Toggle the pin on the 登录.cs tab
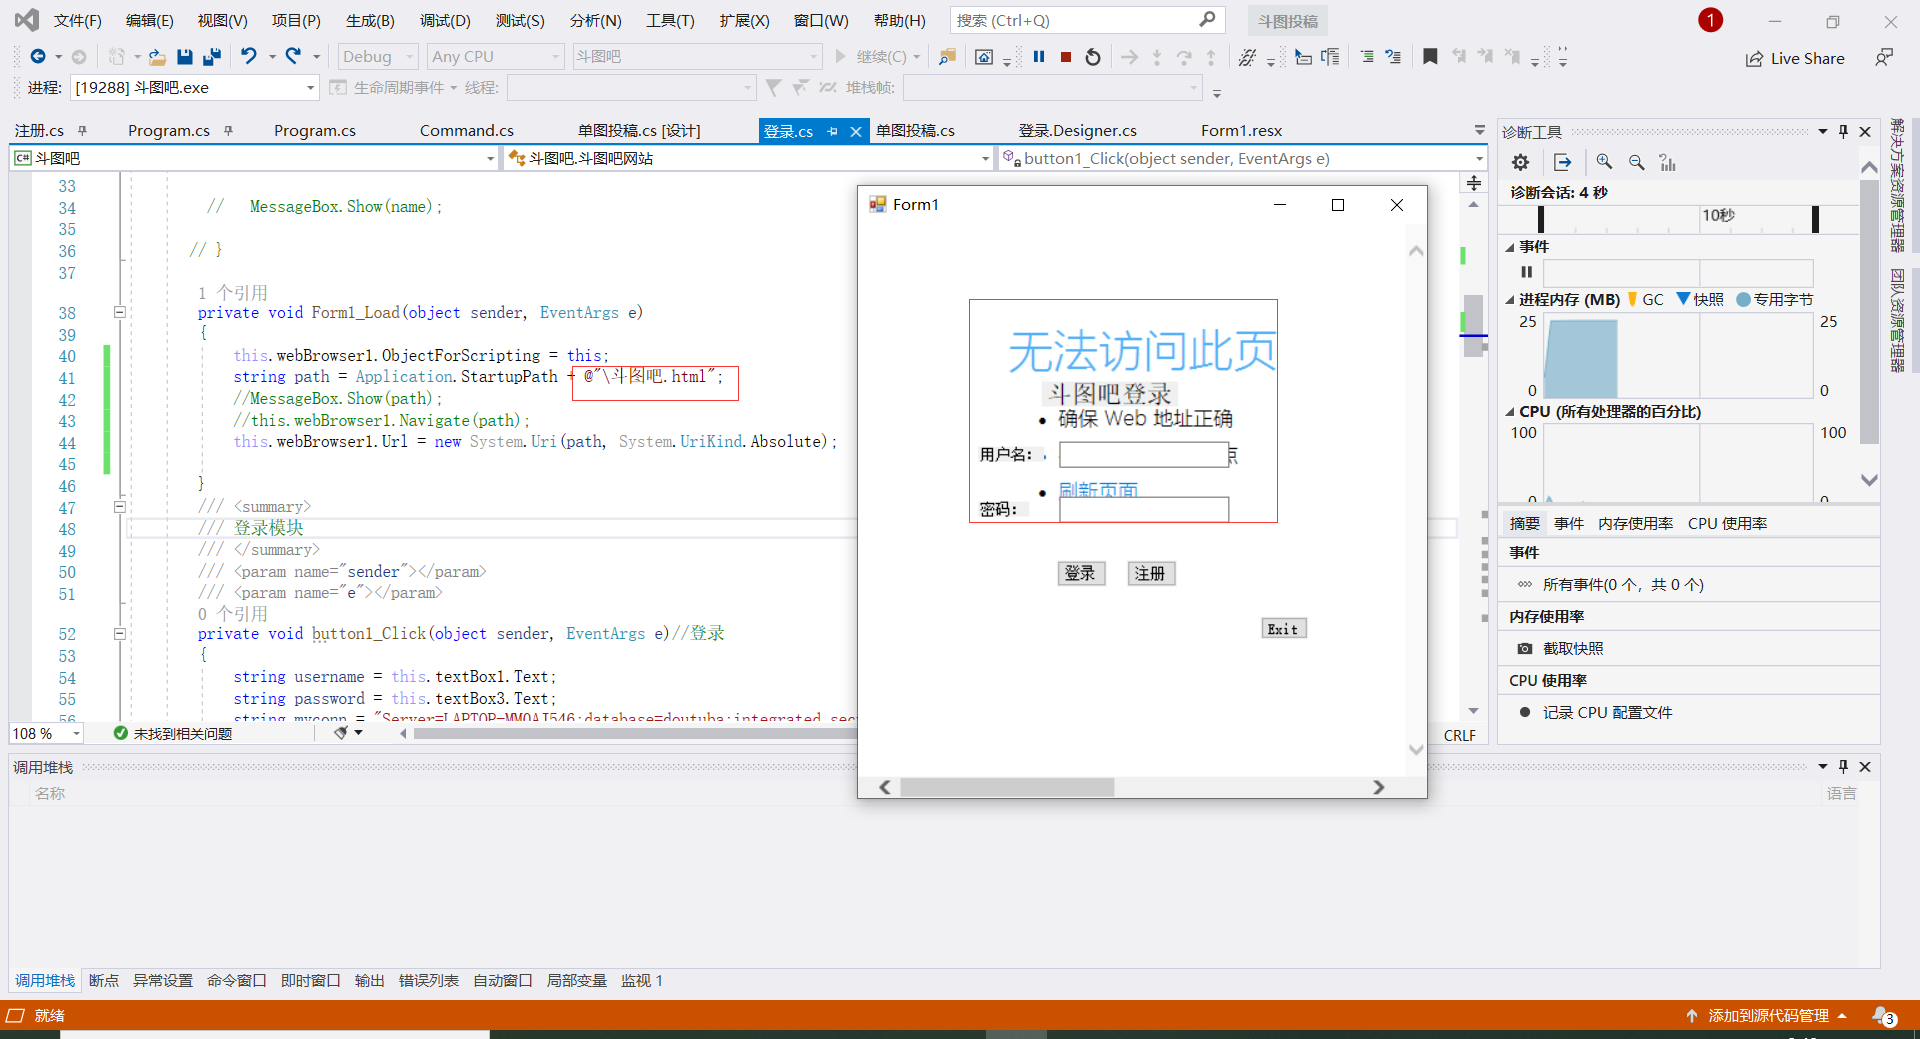1920x1039 pixels. [x=832, y=131]
